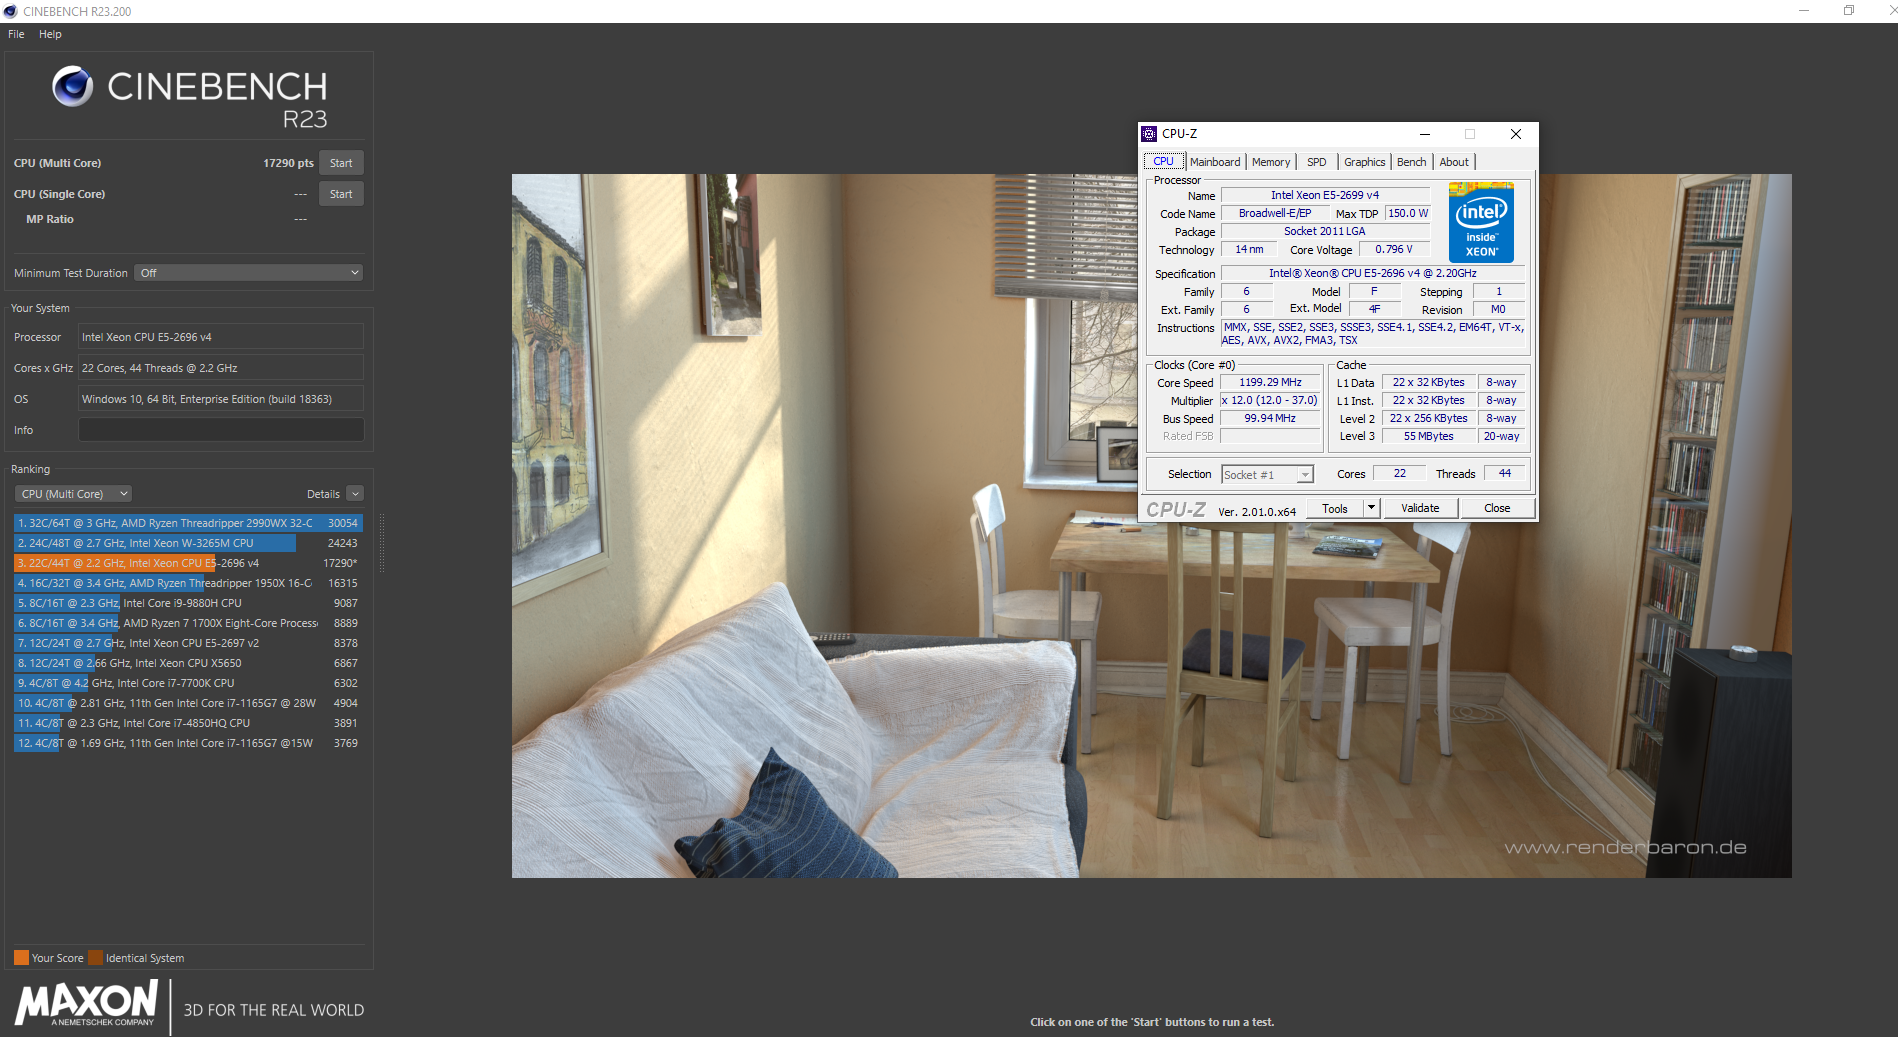Click the Close button in CPU-Z

pos(1497,508)
